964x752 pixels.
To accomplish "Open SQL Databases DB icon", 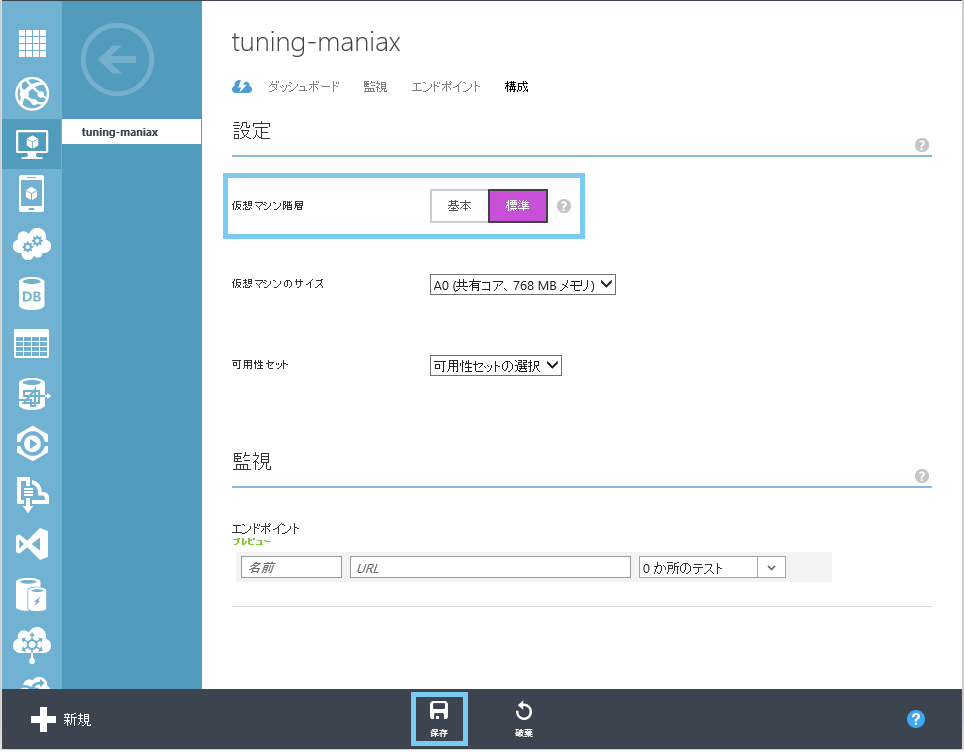I will [32, 294].
